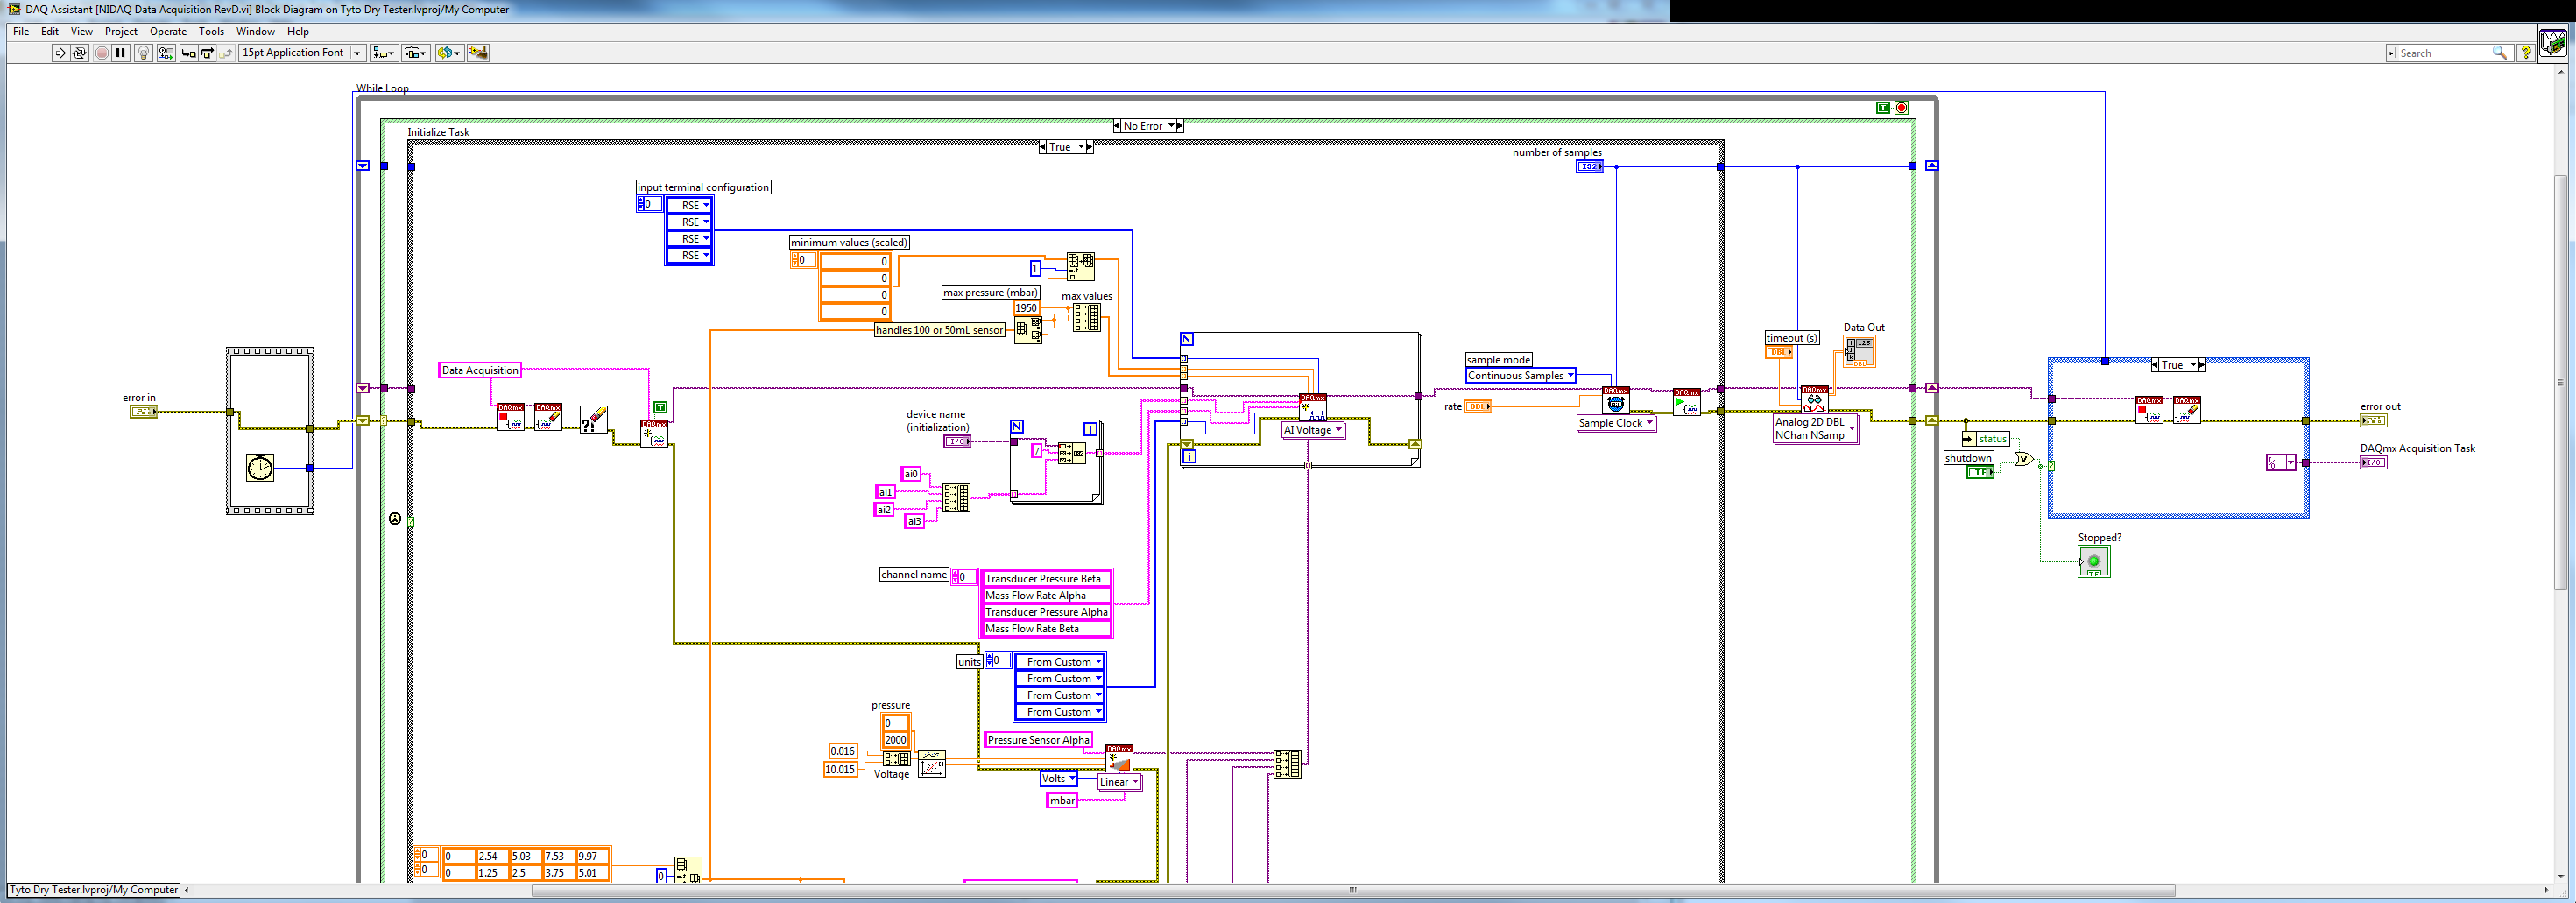Click the context help question mark button

[2526, 53]
